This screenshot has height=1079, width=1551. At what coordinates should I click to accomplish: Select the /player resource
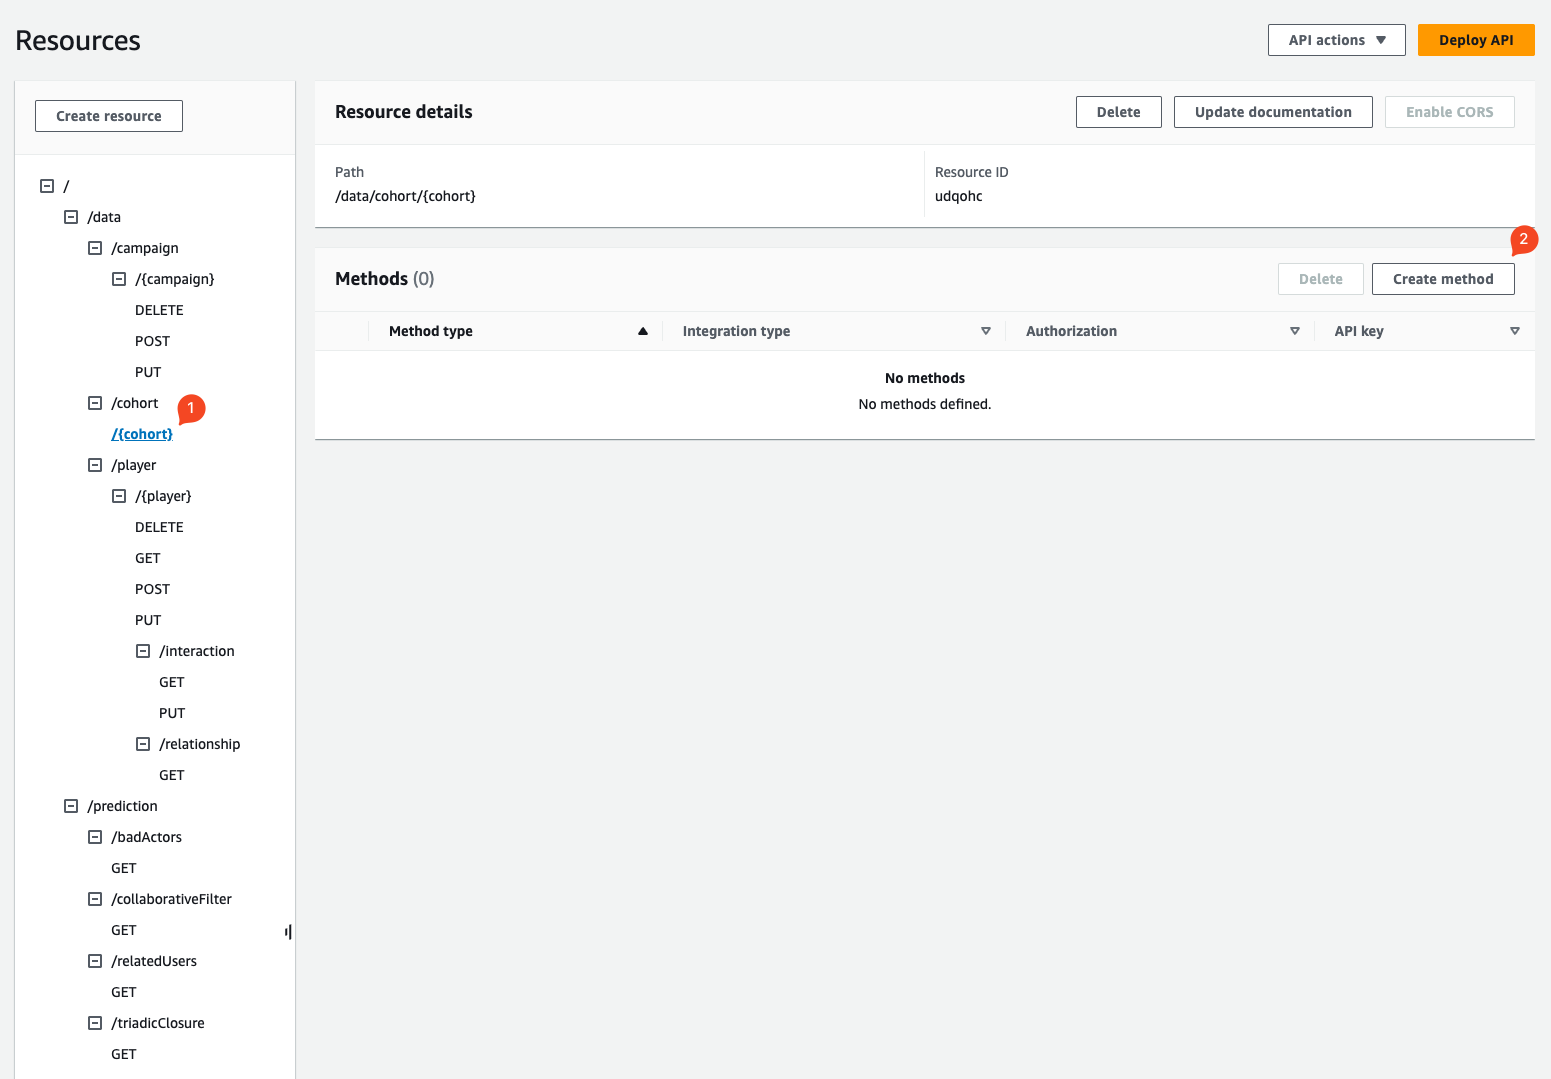click(x=134, y=465)
